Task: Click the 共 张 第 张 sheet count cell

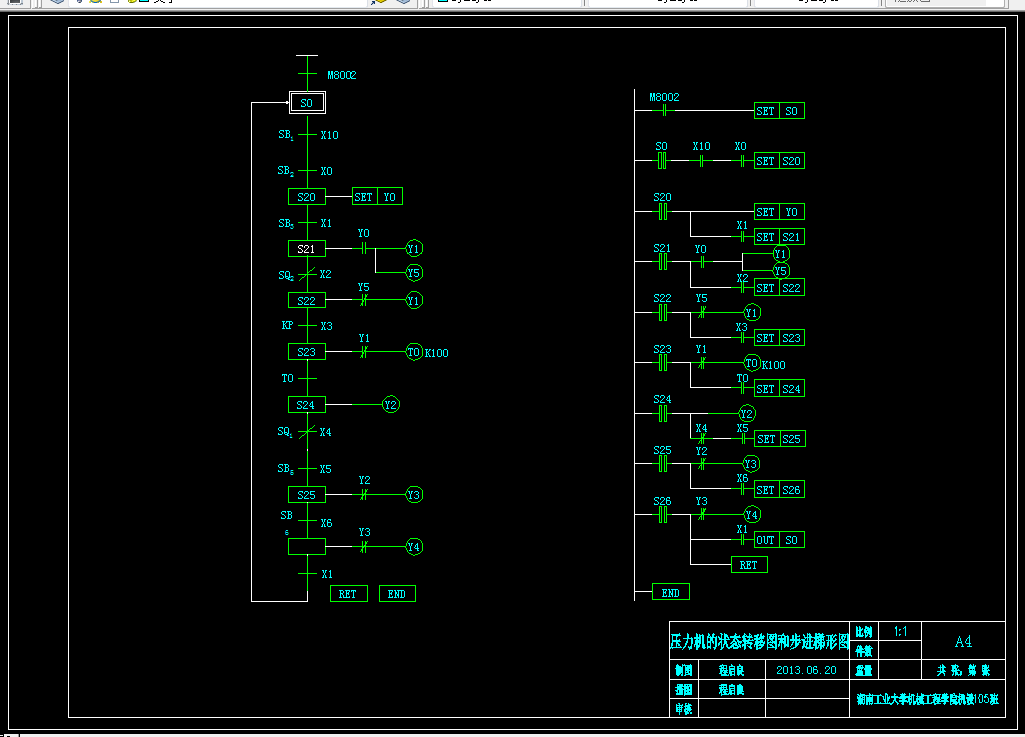Action: pyautogui.click(x=963, y=670)
